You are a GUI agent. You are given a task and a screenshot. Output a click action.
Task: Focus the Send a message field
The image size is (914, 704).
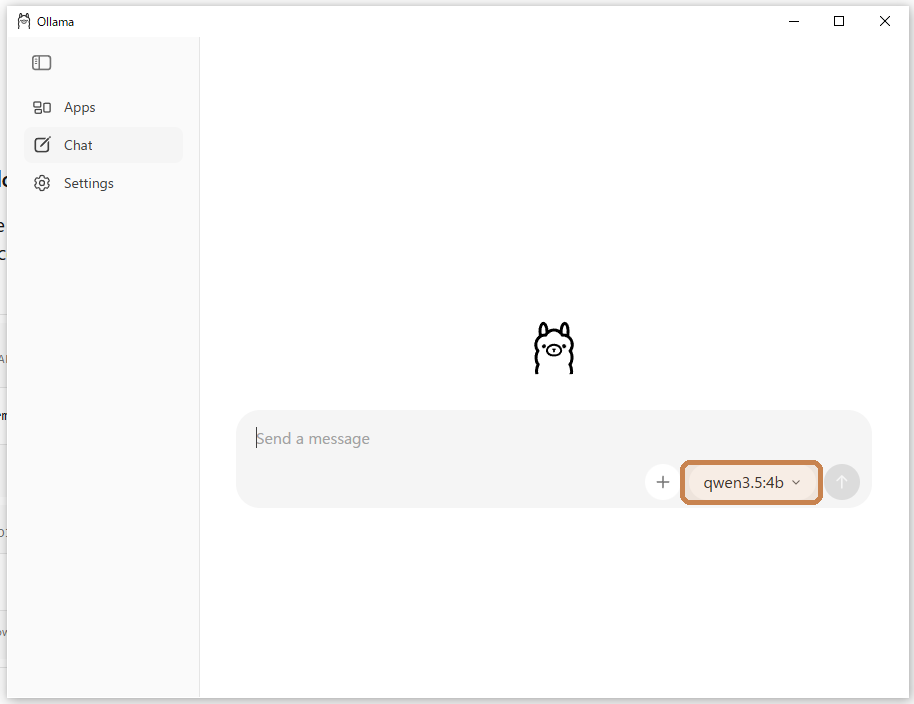tap(554, 438)
